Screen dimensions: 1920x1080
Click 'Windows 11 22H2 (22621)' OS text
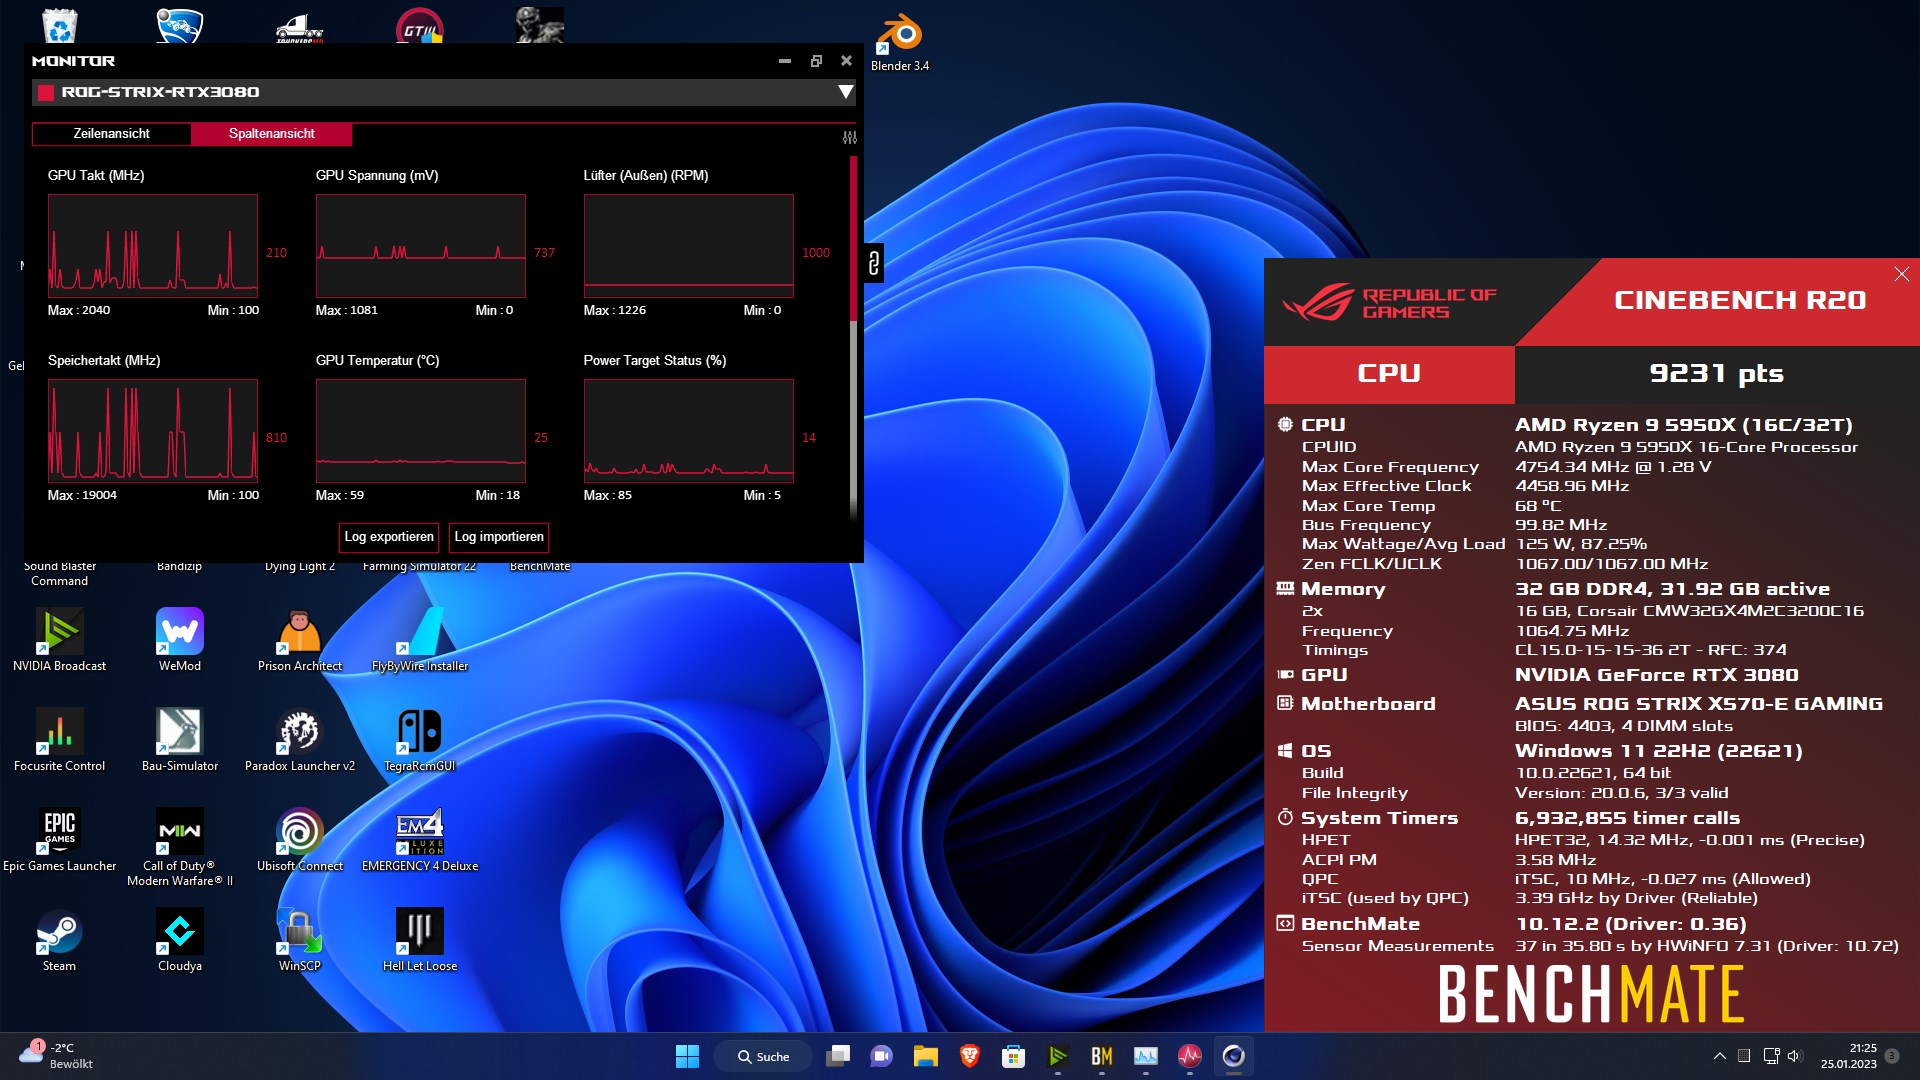1658,751
